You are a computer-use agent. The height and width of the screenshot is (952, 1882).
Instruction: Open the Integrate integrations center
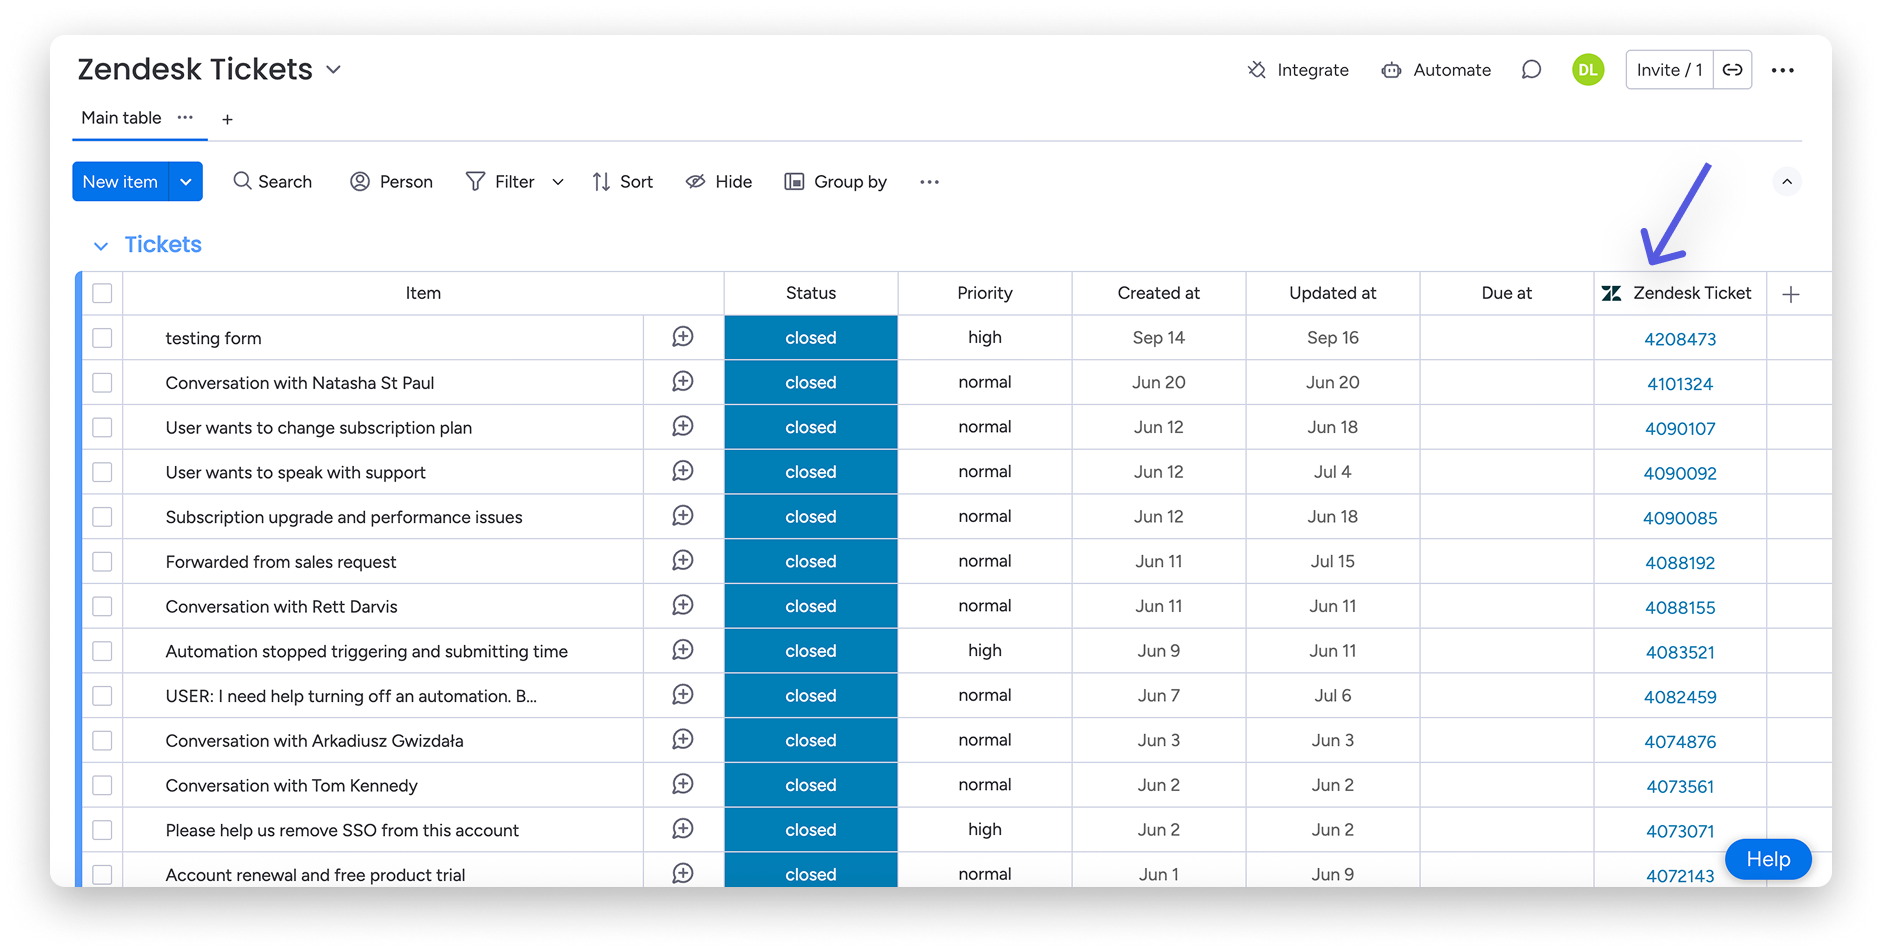(1298, 70)
